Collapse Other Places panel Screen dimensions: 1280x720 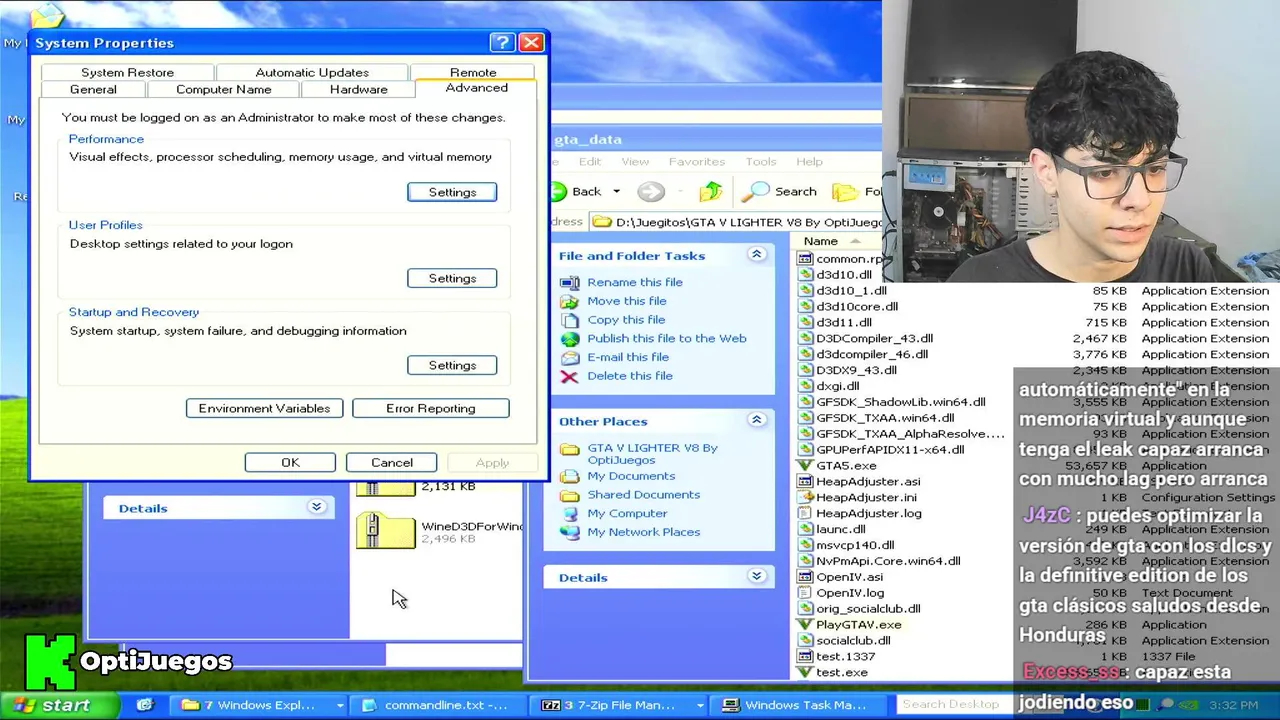(x=757, y=420)
